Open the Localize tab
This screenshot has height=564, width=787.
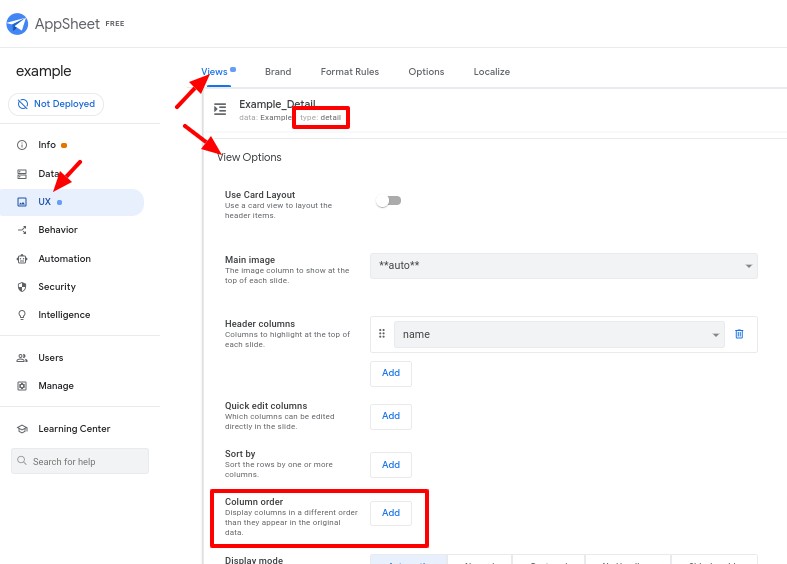(492, 72)
